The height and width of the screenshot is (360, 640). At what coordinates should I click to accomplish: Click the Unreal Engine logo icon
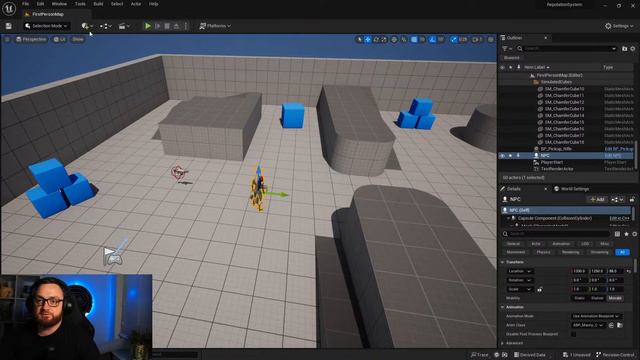click(x=9, y=8)
